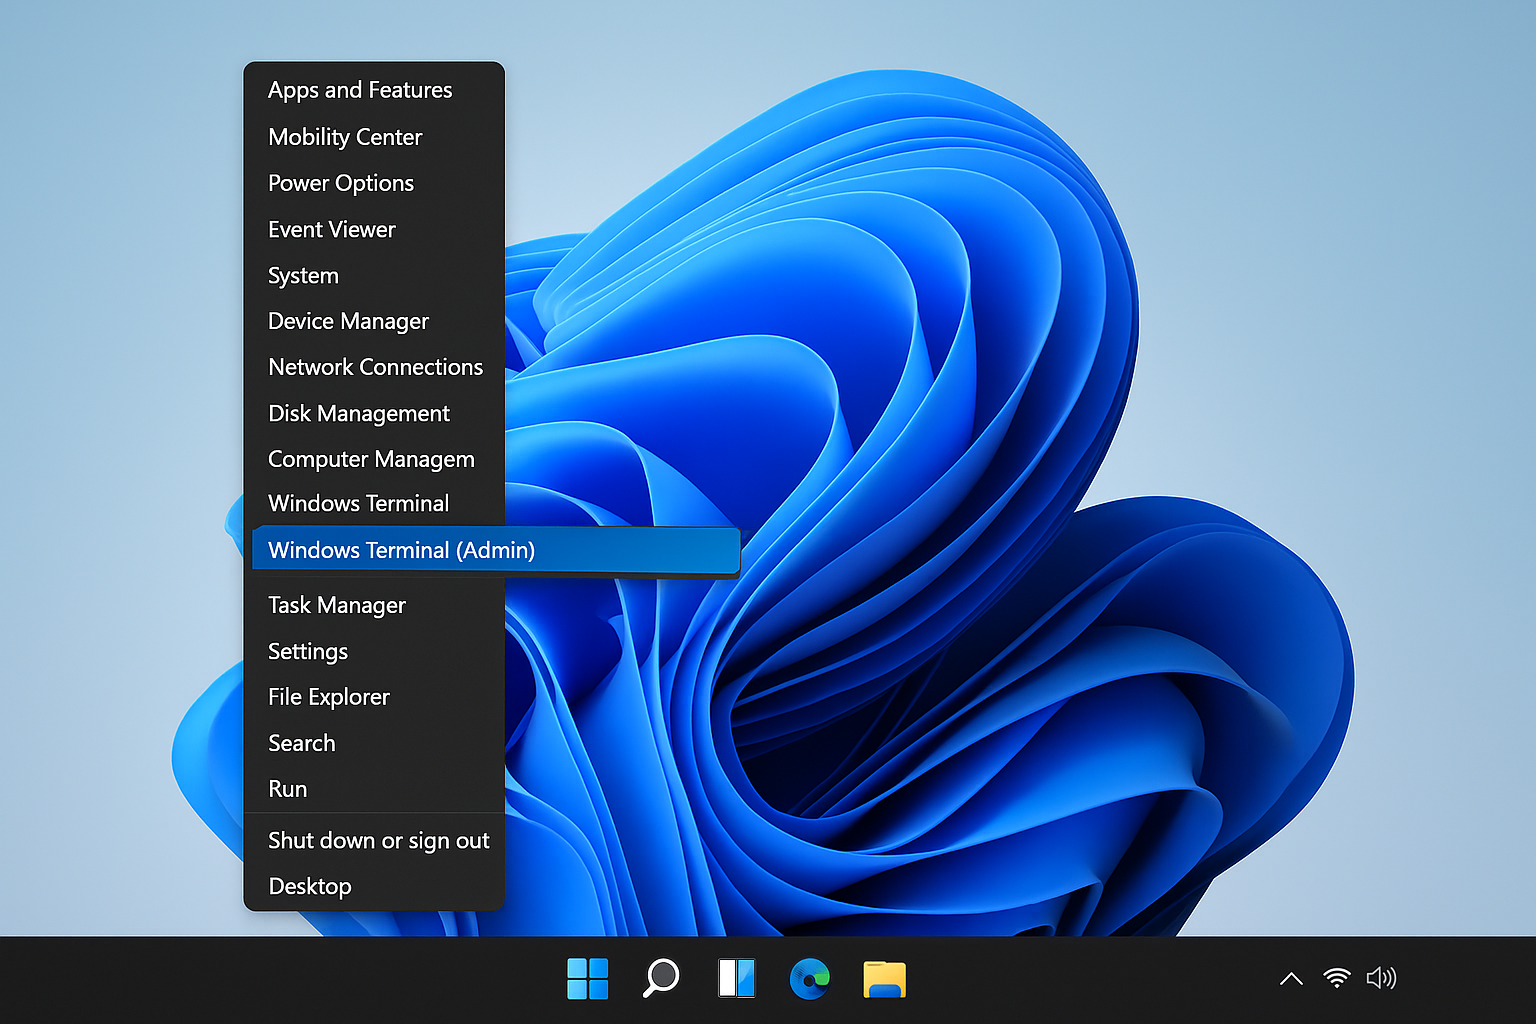This screenshot has width=1536, height=1024.
Task: Expand the Shut down or sign out submenu
Action: 378,840
